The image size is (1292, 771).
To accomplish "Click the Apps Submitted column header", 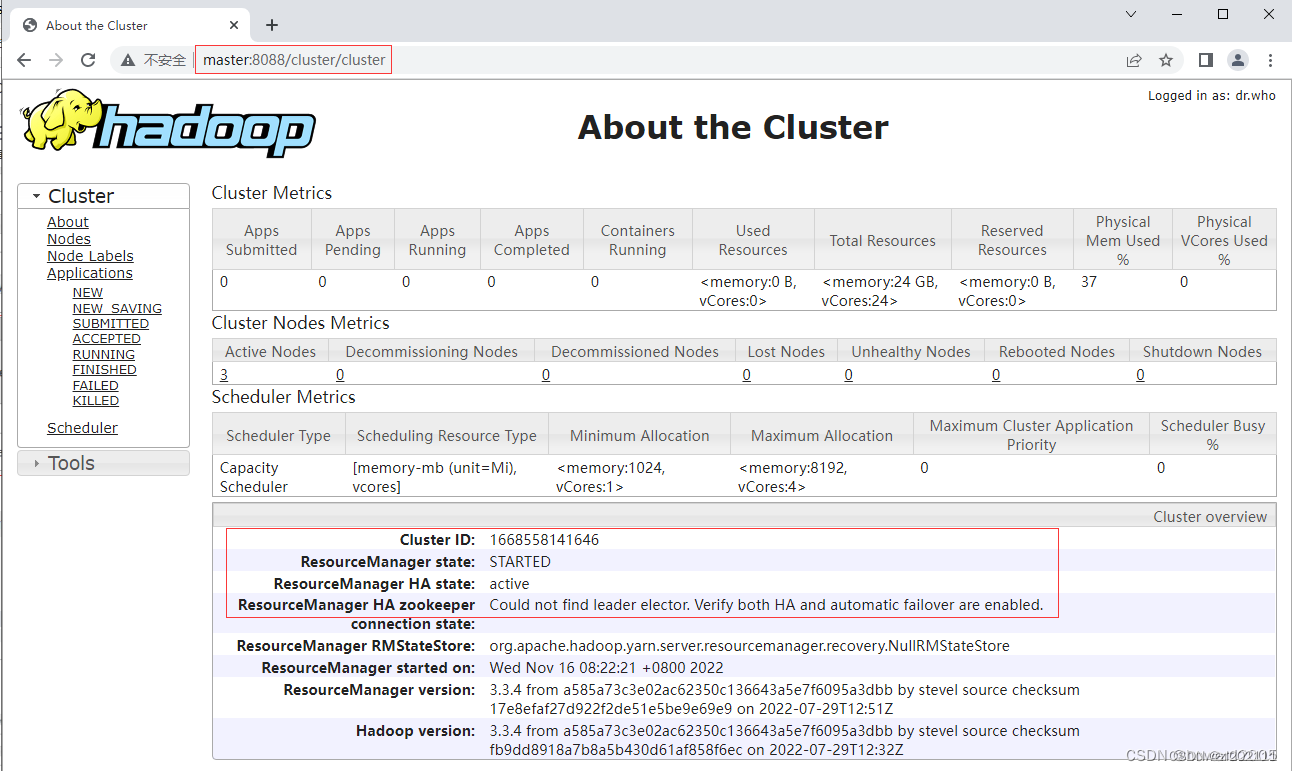I will (261, 240).
